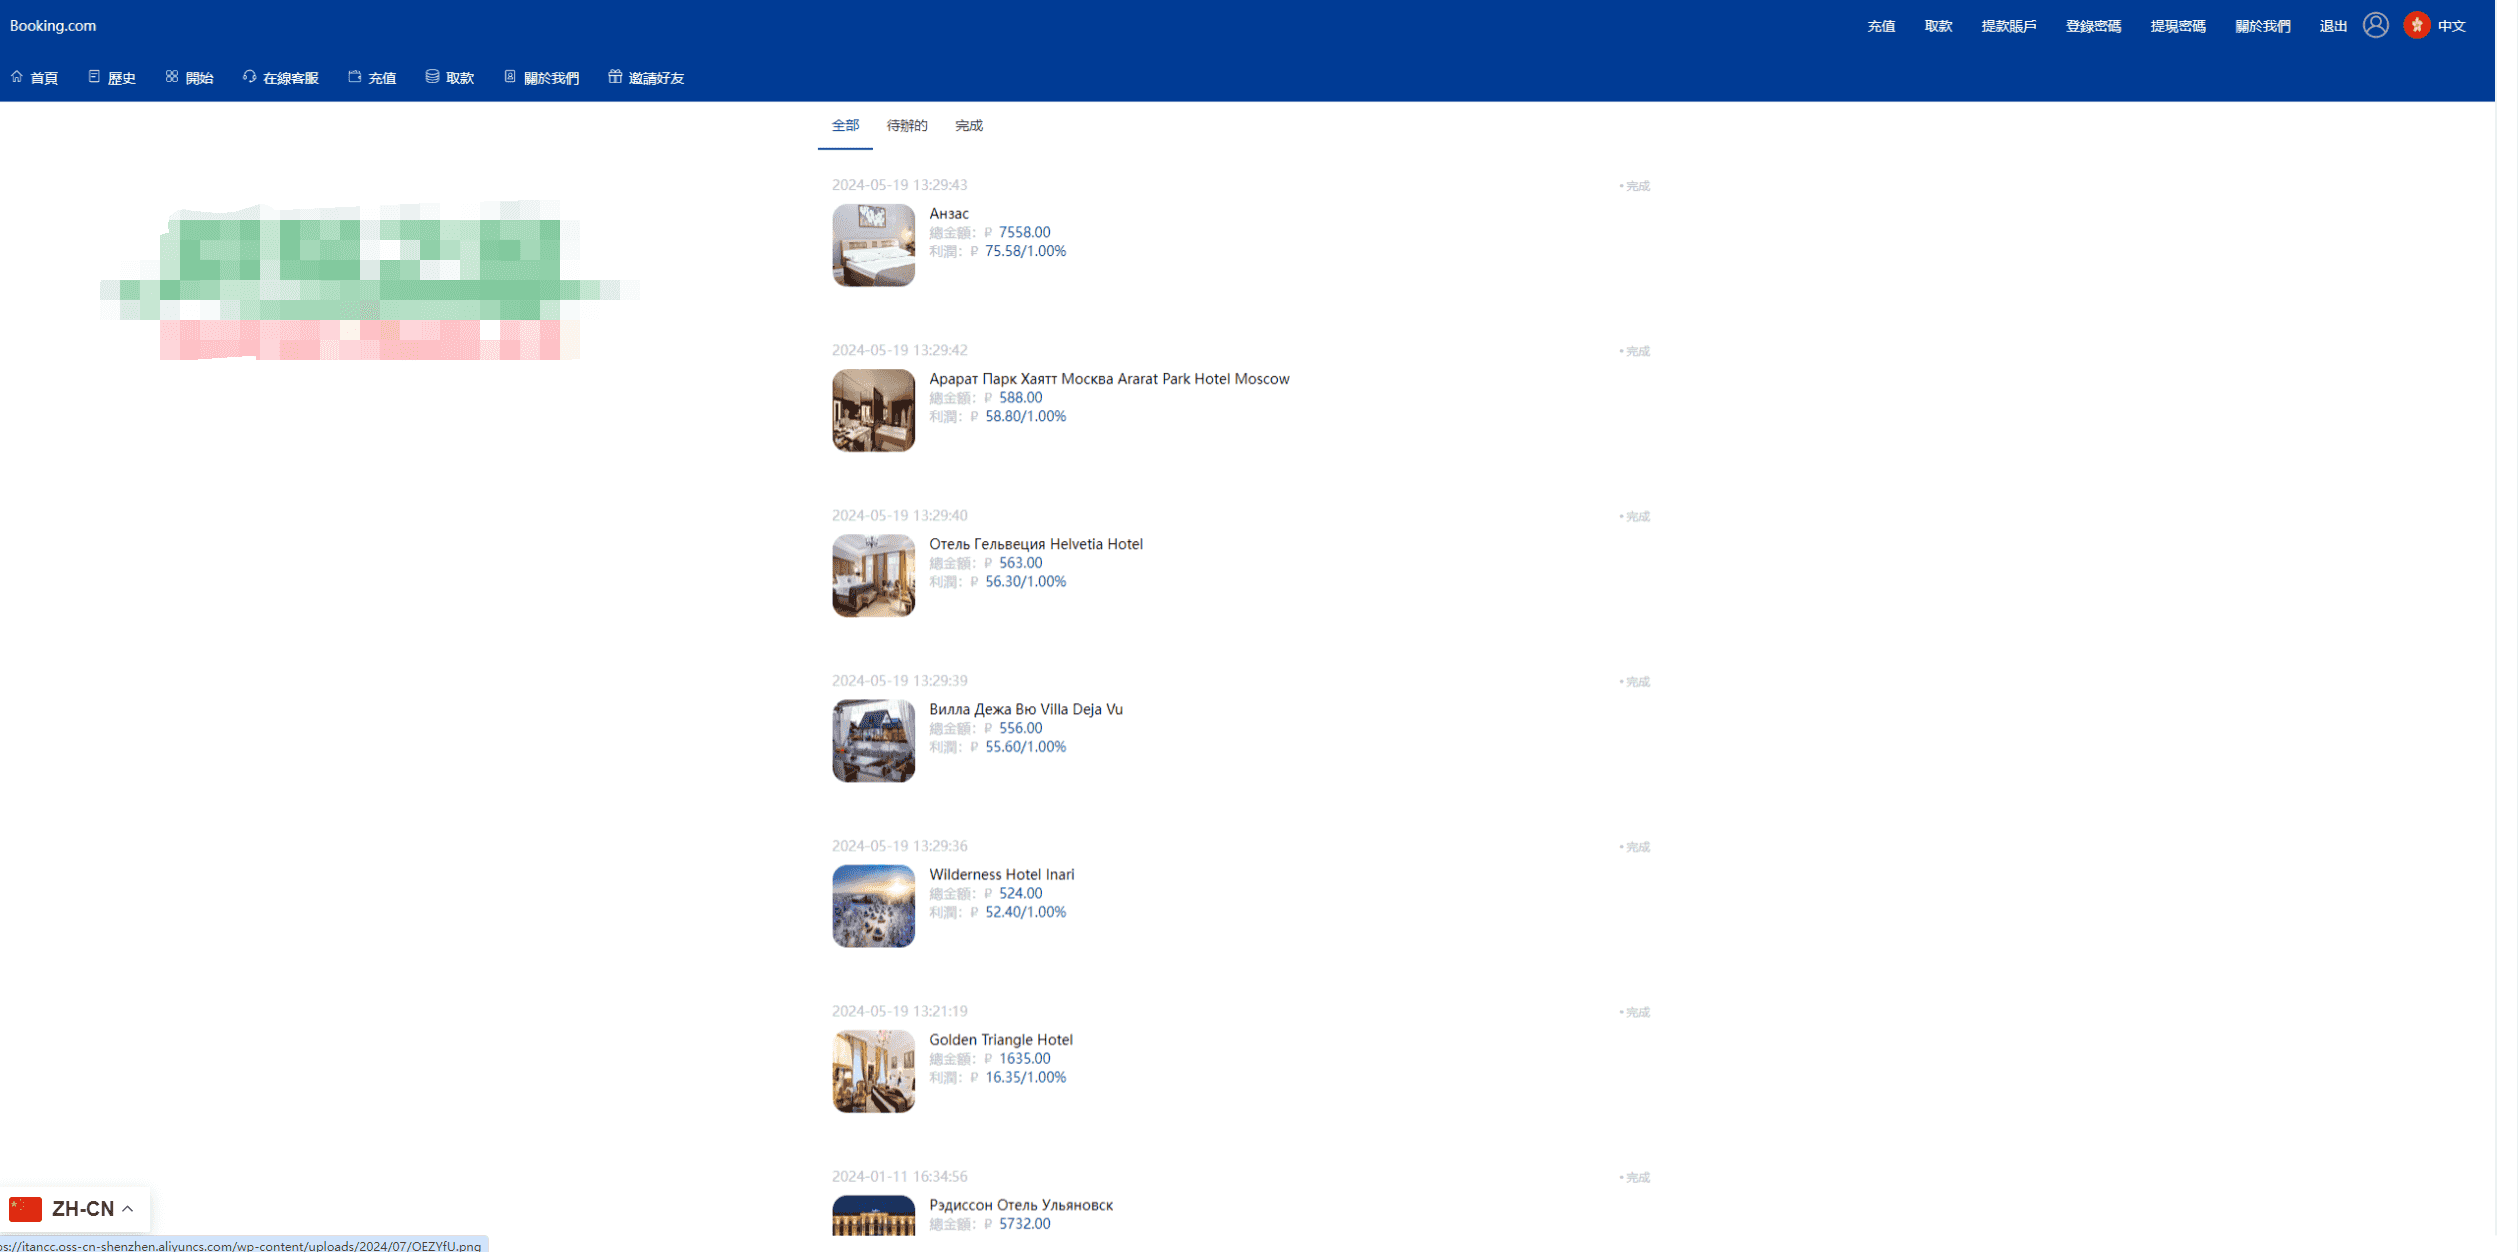This screenshot has height=1252, width=2518.
Task: Select the 全部 tab
Action: click(x=845, y=126)
